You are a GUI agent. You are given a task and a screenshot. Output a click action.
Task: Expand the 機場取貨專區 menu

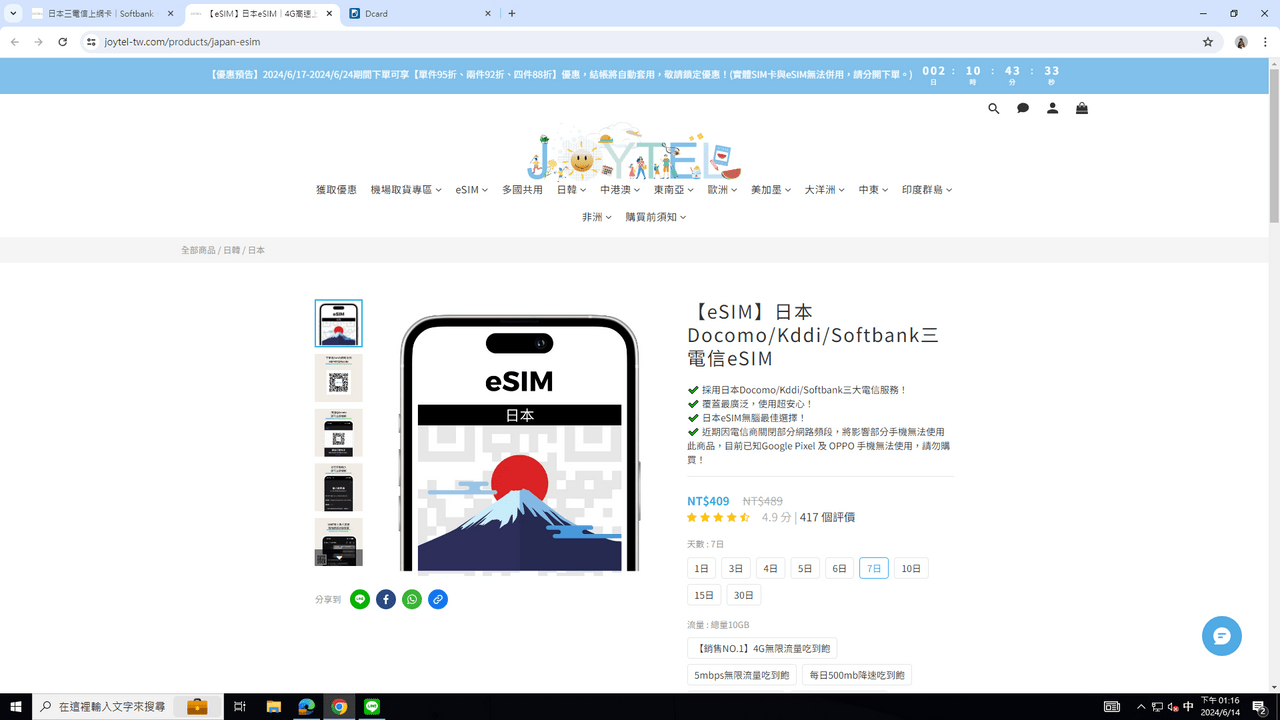(x=406, y=190)
